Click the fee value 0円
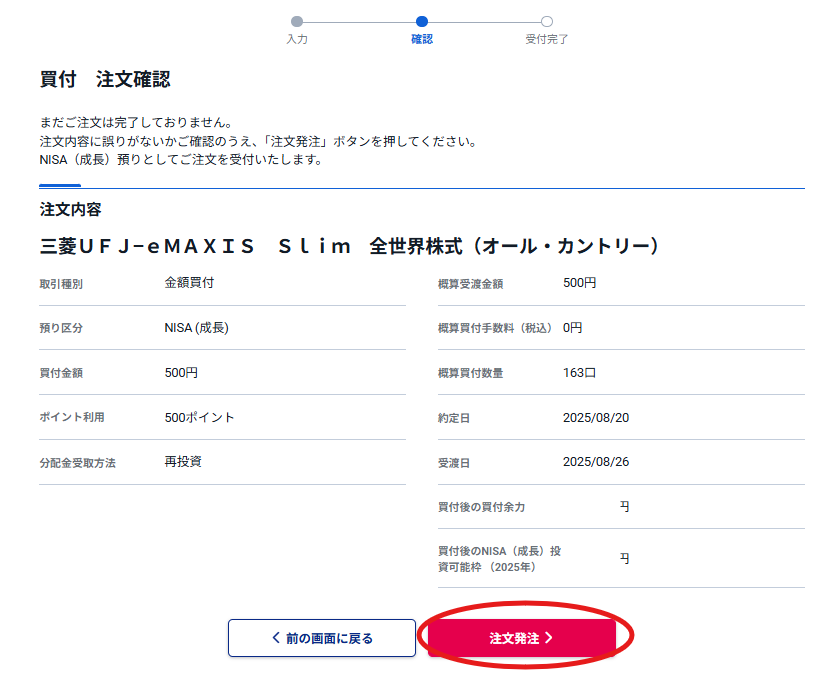This screenshot has height=682, width=820. click(x=573, y=328)
